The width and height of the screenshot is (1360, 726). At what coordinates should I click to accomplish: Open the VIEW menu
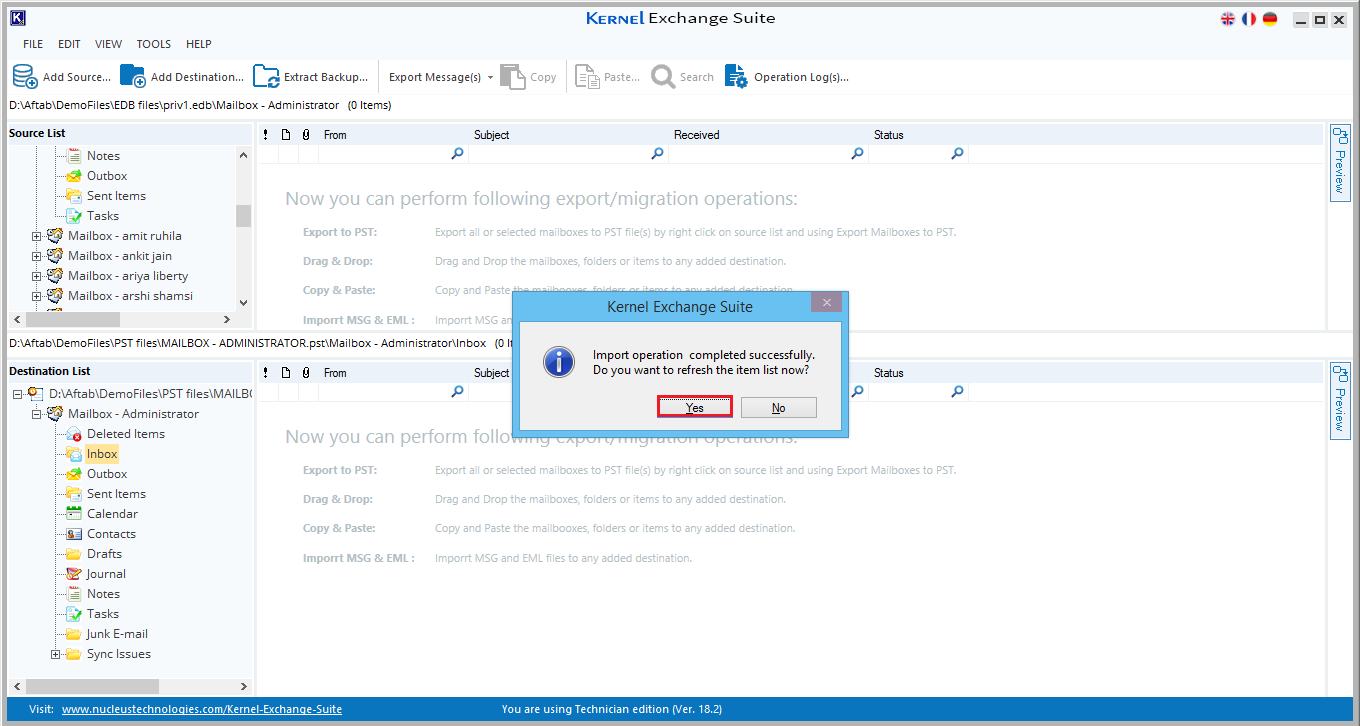pos(108,44)
